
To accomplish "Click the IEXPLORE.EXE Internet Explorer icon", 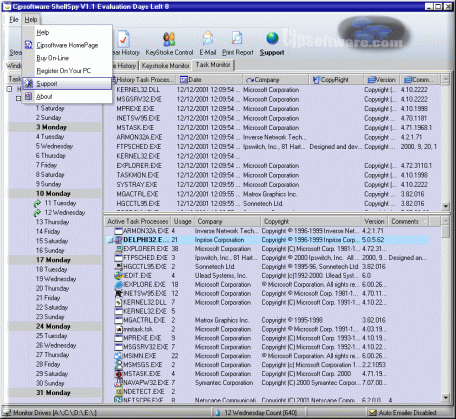I will pos(118,285).
